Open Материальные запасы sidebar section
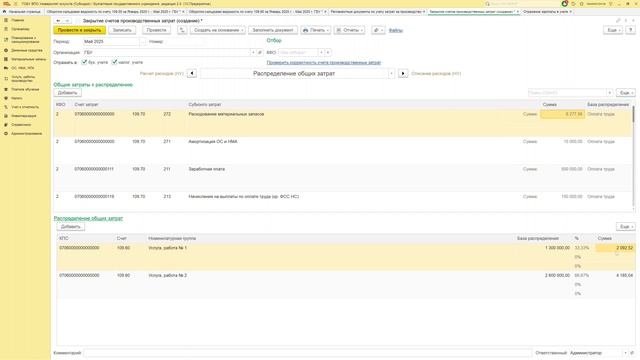This screenshot has width=640, height=360. 29,59
